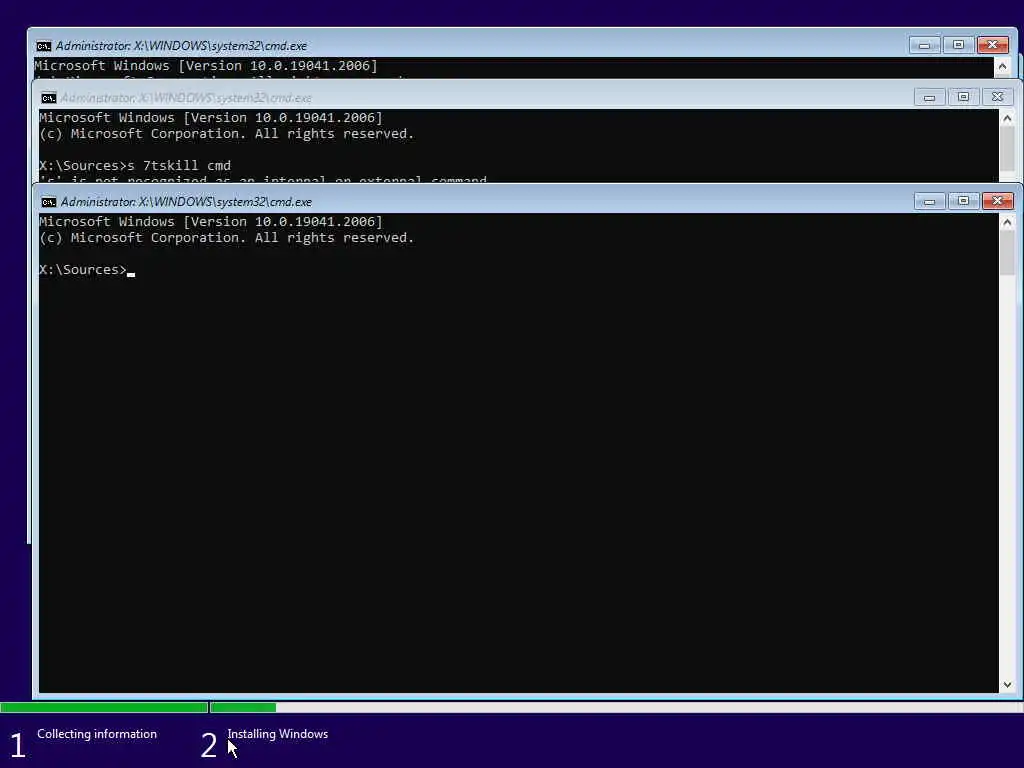
Task: Maximize the middle command prompt window
Action: pos(963,97)
